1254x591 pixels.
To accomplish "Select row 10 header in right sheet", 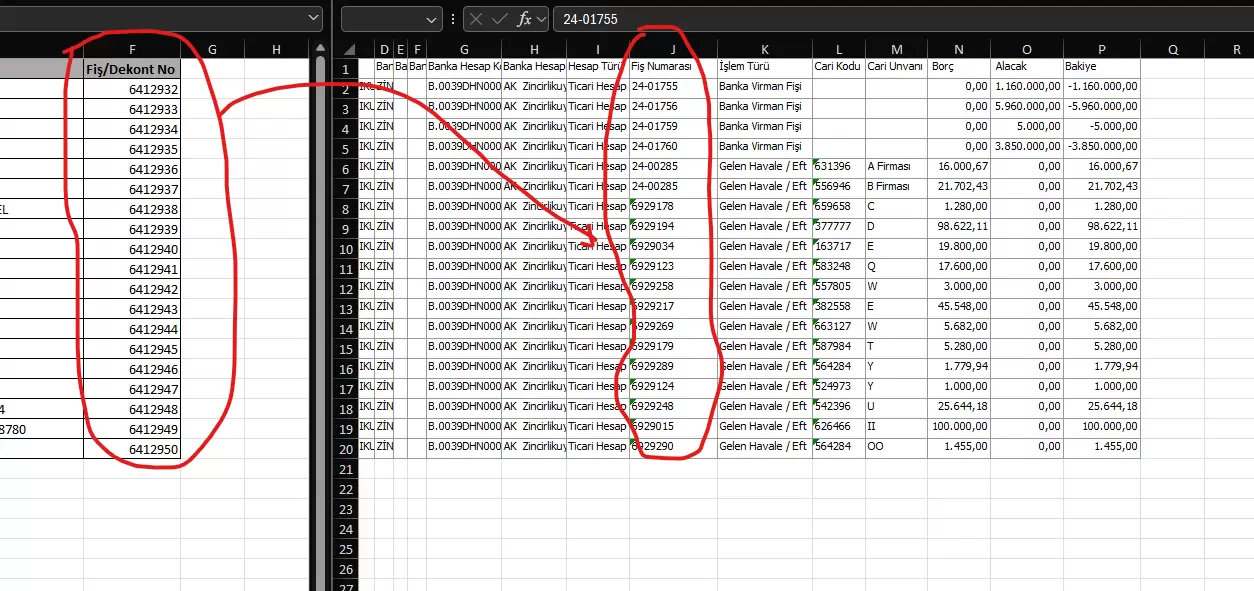I will [x=345, y=249].
